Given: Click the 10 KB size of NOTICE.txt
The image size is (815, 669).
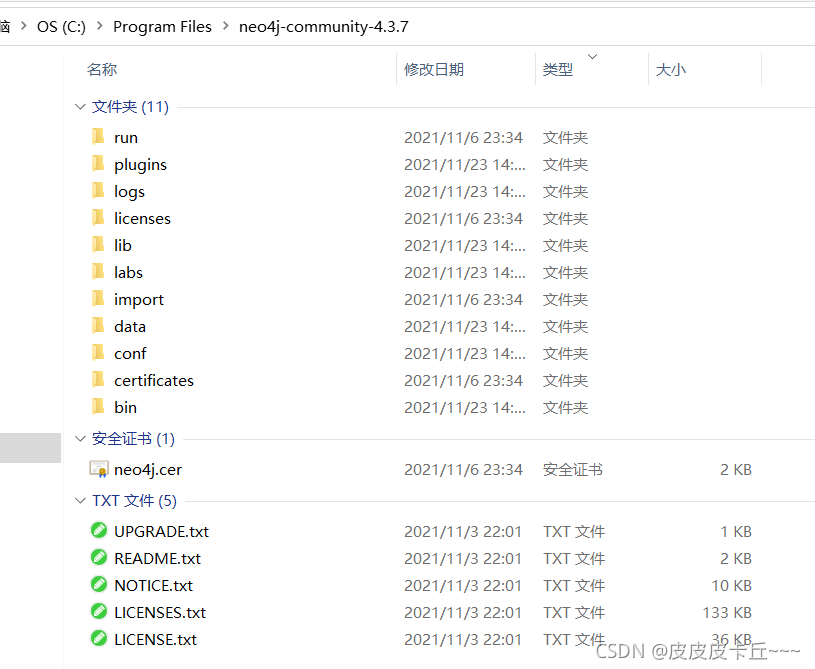Looking at the screenshot, I should tap(731, 585).
